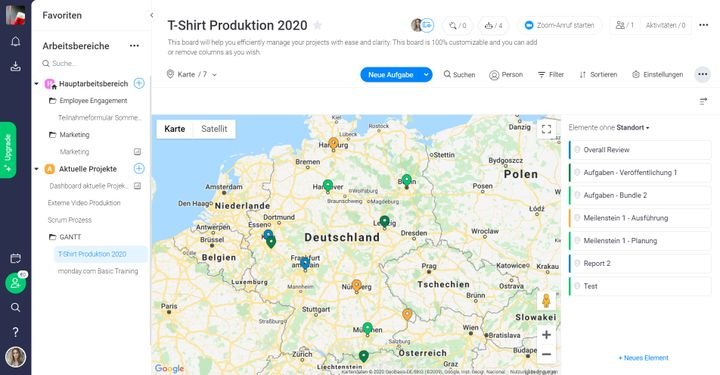Open the Marketing dashboard item

click(74, 151)
